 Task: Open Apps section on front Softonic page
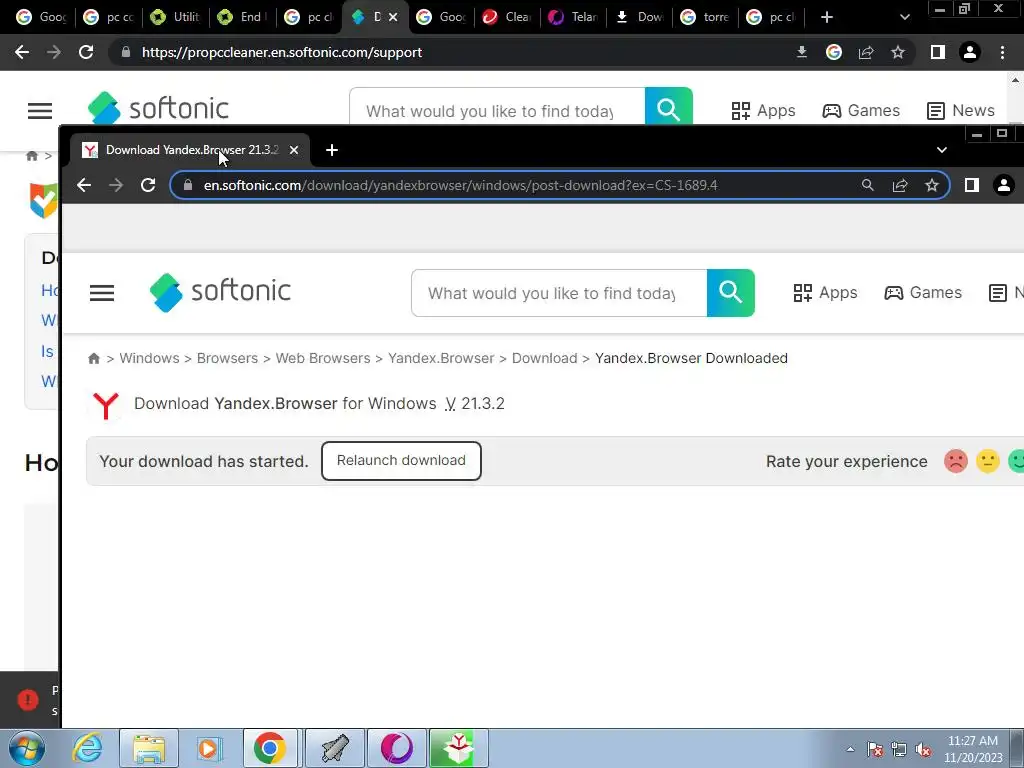825,293
